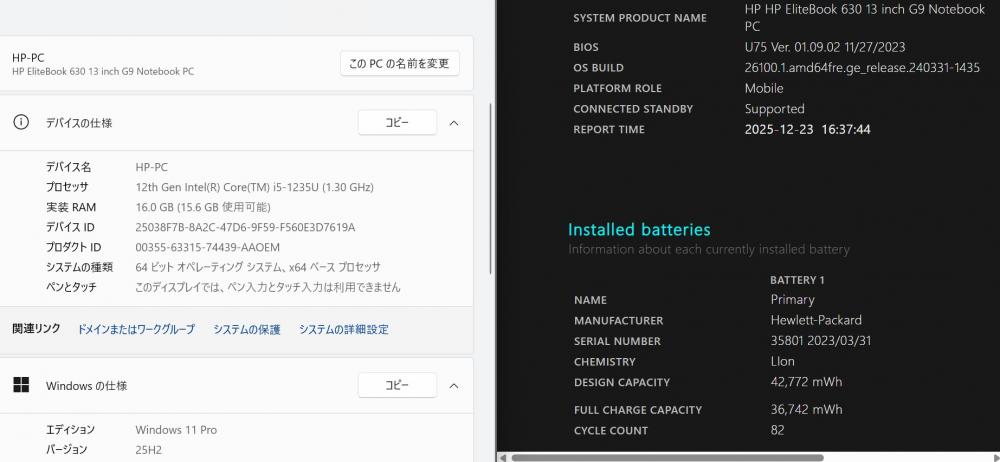Collapse the device specifications section

454,123
